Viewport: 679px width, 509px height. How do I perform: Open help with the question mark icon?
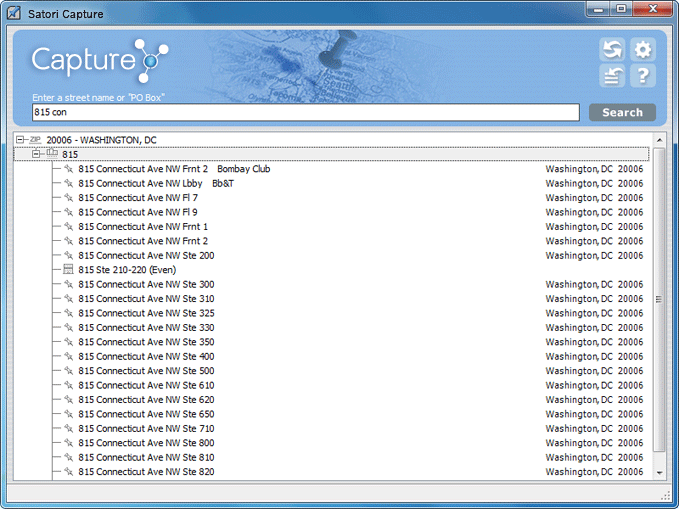coord(643,76)
